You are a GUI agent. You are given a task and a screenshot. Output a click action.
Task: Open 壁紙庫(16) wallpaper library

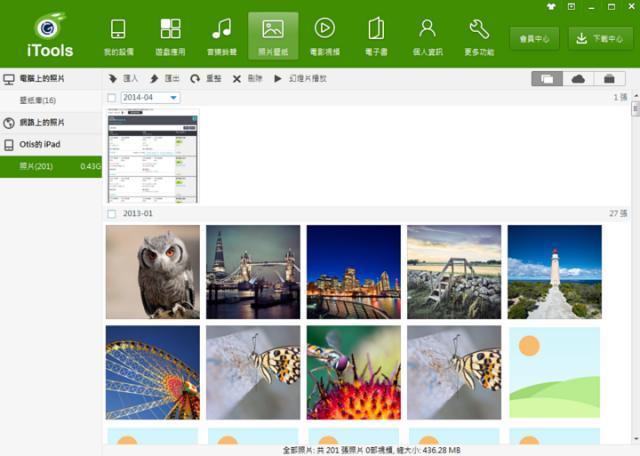tap(51, 100)
